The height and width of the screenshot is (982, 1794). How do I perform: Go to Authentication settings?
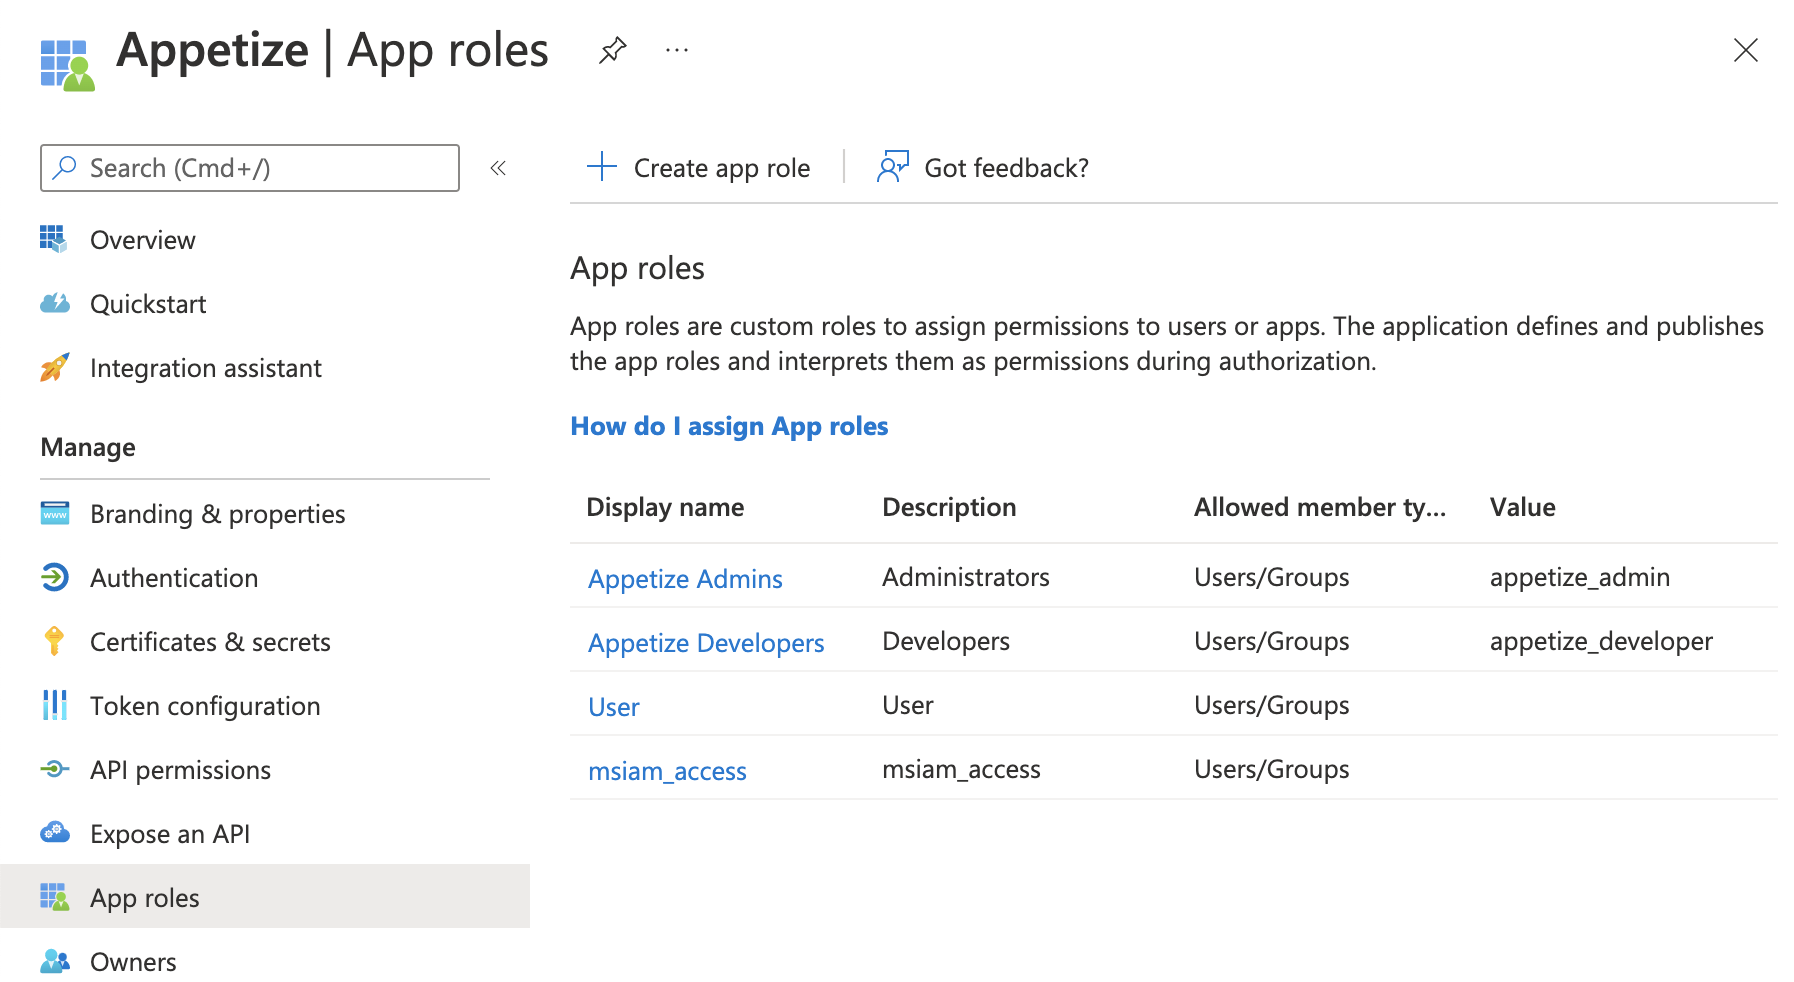pos(174,578)
